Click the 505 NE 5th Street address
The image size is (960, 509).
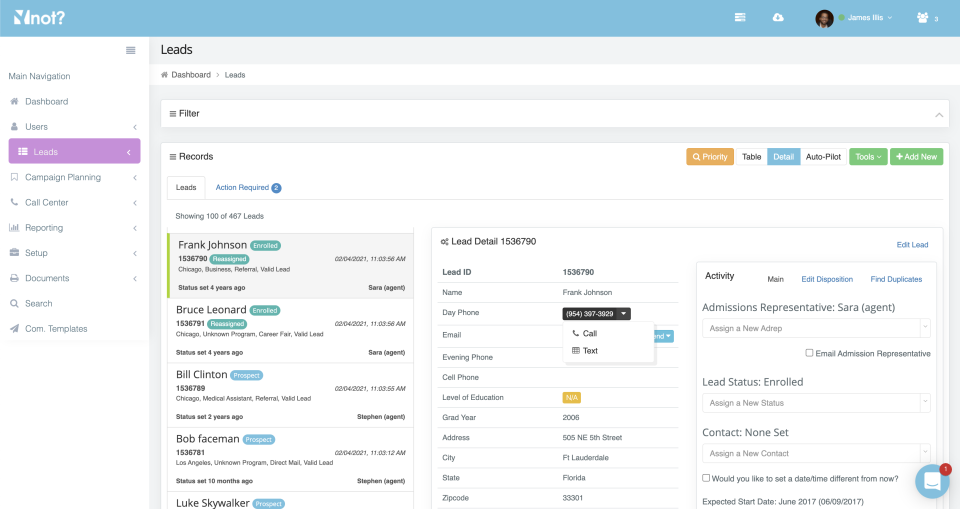coord(592,437)
